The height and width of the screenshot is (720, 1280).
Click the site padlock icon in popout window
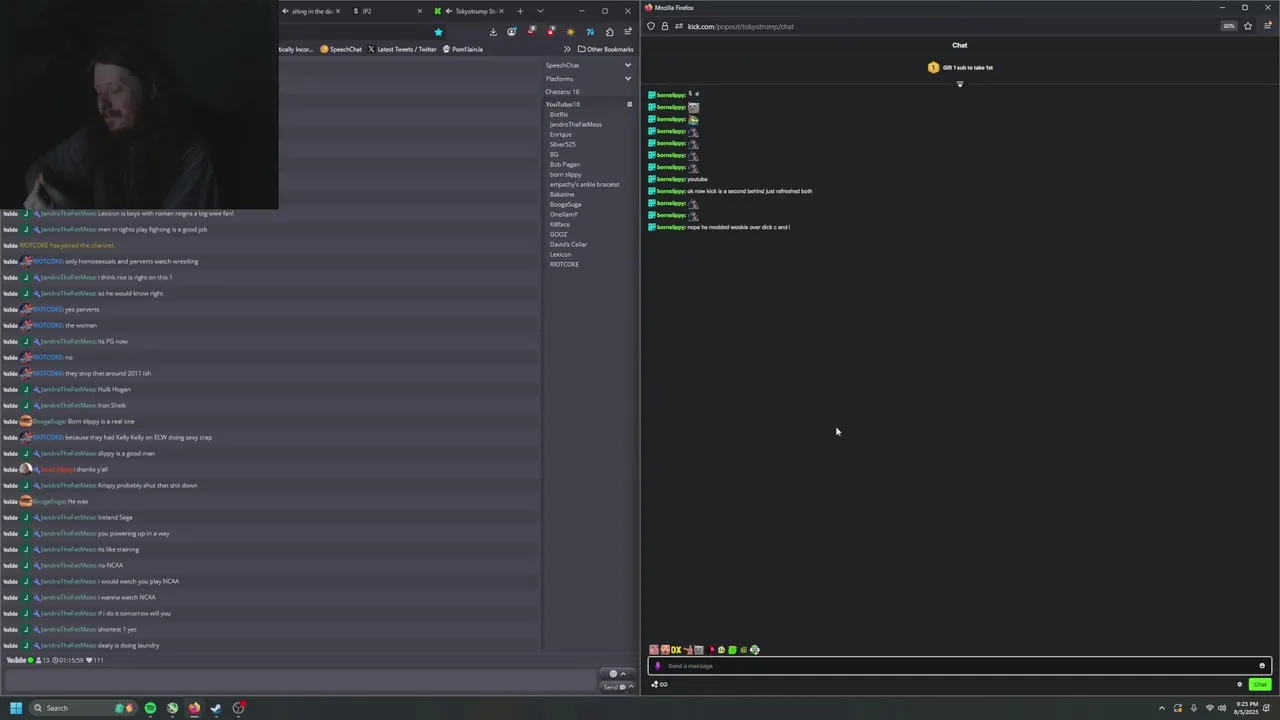coord(664,26)
